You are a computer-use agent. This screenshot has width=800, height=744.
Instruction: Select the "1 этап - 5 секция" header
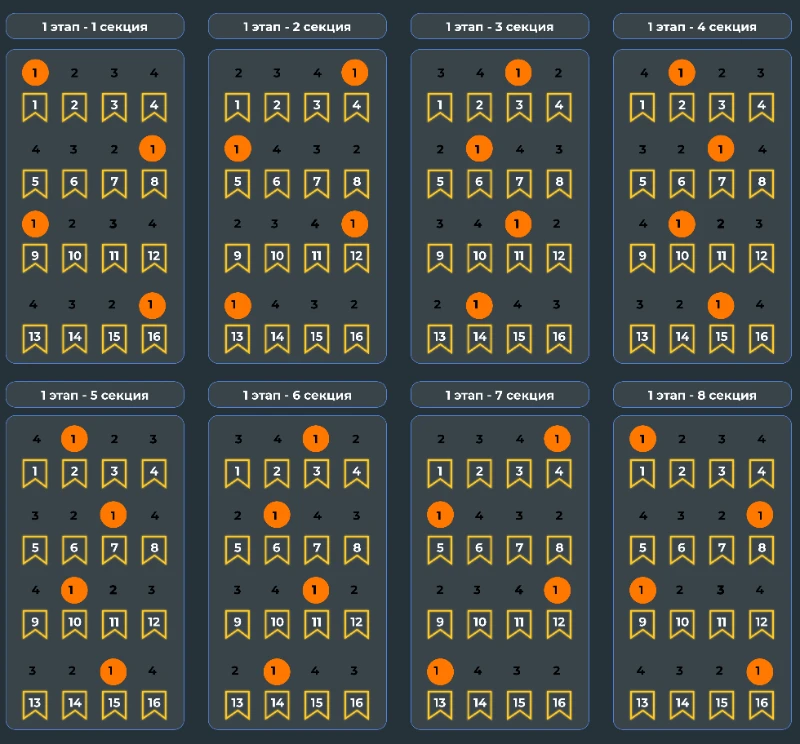[95, 394]
